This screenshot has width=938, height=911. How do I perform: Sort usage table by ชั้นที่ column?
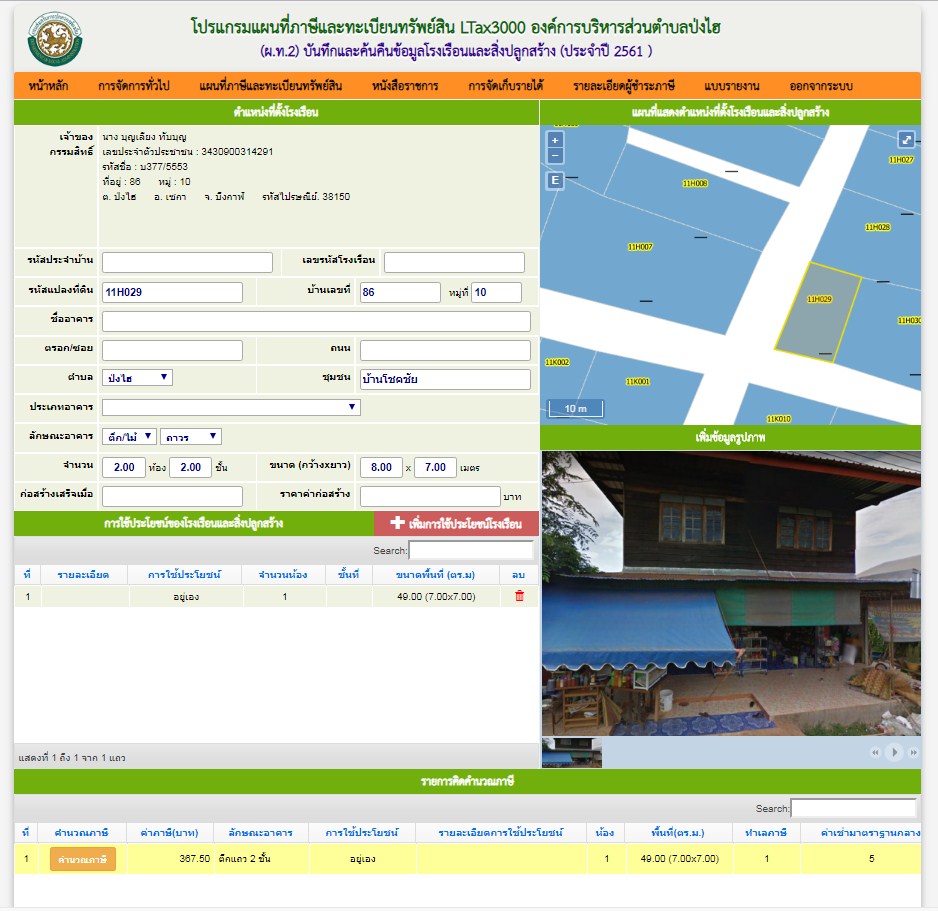[349, 575]
